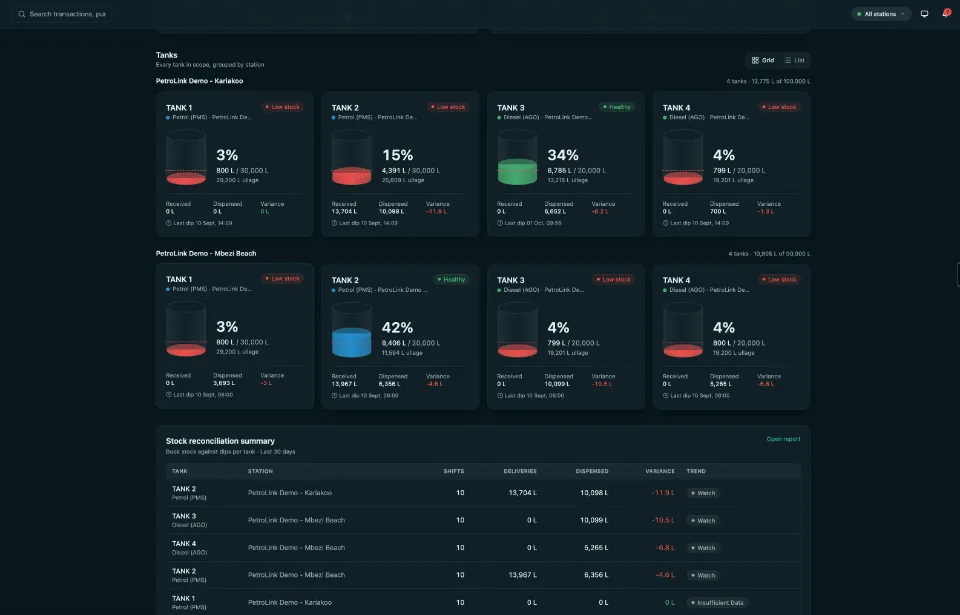Click Low stock badge on Mbezi Beach Tank 4
960x615 pixels.
(x=779, y=279)
